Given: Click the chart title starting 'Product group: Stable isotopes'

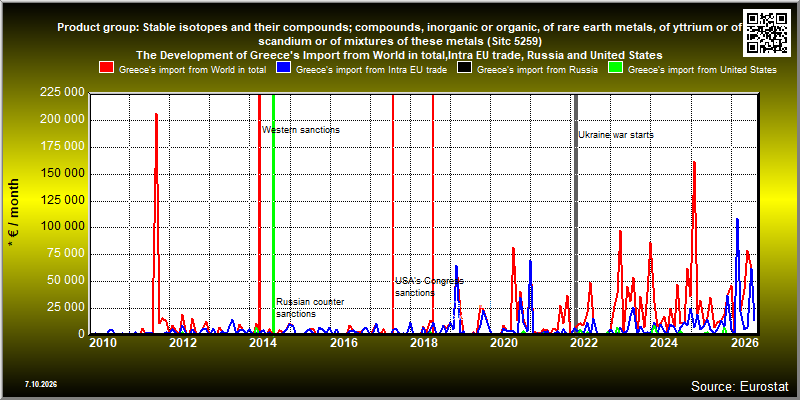Looking at the screenshot, I should click(x=400, y=34).
